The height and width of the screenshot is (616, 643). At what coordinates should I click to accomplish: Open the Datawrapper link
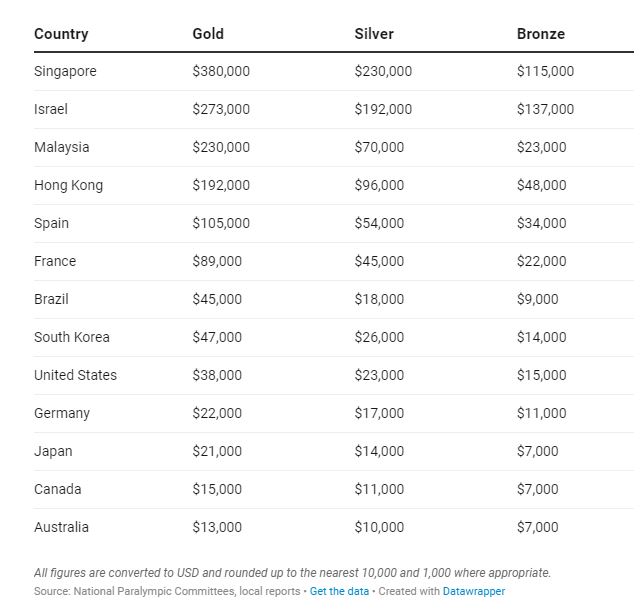tap(474, 591)
